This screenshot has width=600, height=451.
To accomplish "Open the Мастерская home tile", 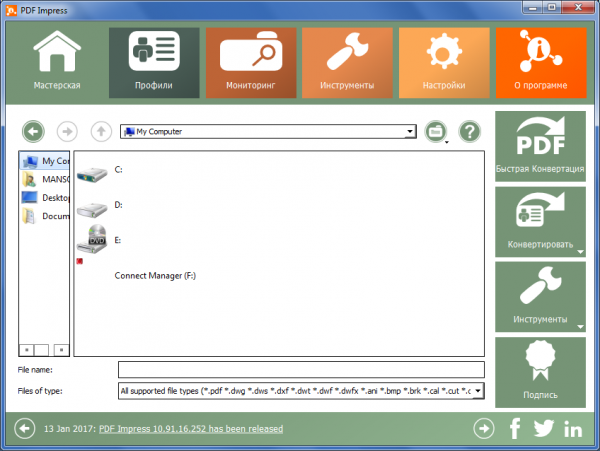I will 57,62.
